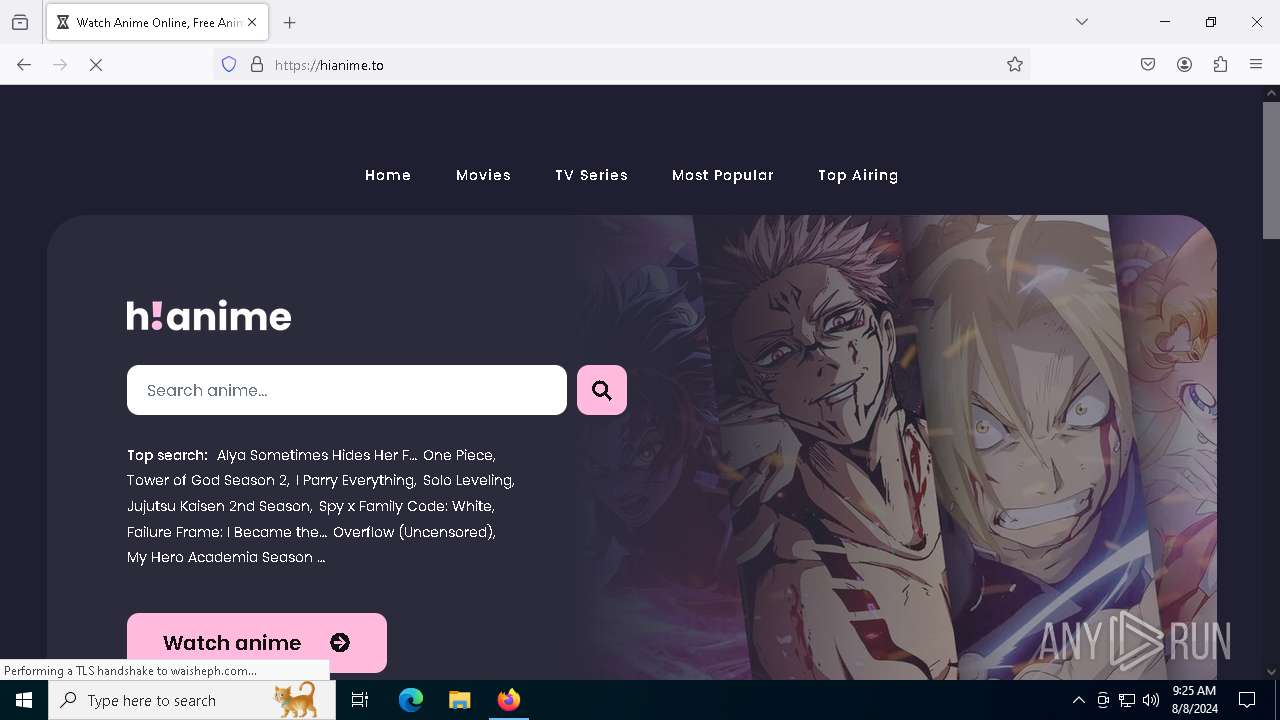Click the scrollbar down arrow
1280x720 pixels.
pos(1271,672)
